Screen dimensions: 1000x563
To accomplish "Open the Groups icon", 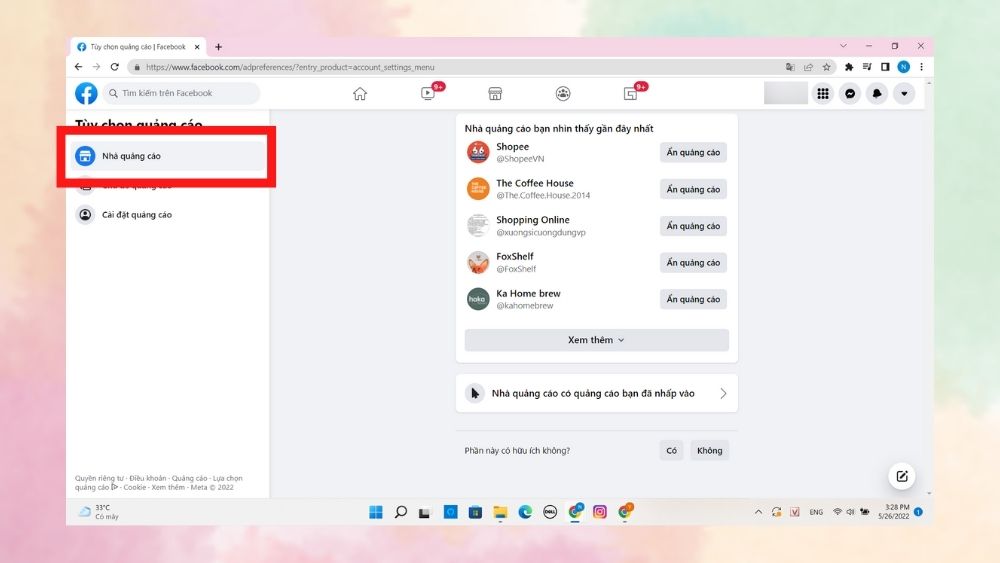I will click(x=563, y=93).
